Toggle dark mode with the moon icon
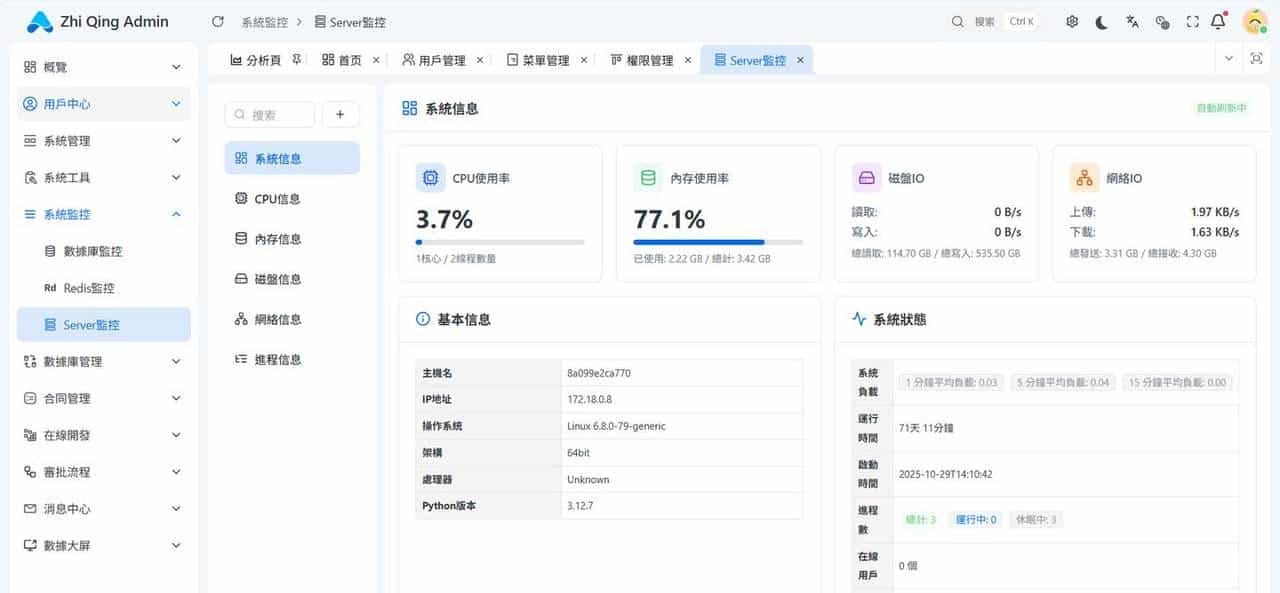Image resolution: width=1280 pixels, height=593 pixels. [1101, 21]
